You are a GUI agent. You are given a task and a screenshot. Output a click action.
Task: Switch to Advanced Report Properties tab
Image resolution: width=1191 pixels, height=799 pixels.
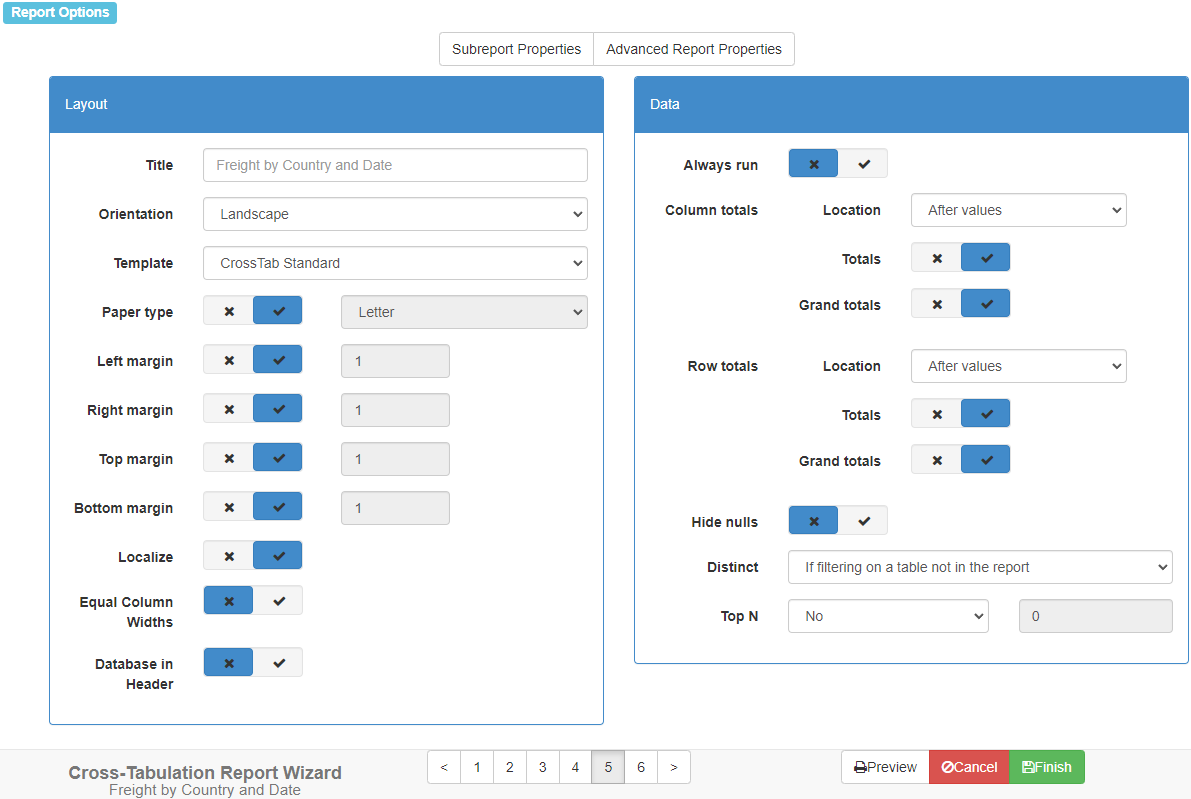[x=693, y=49]
